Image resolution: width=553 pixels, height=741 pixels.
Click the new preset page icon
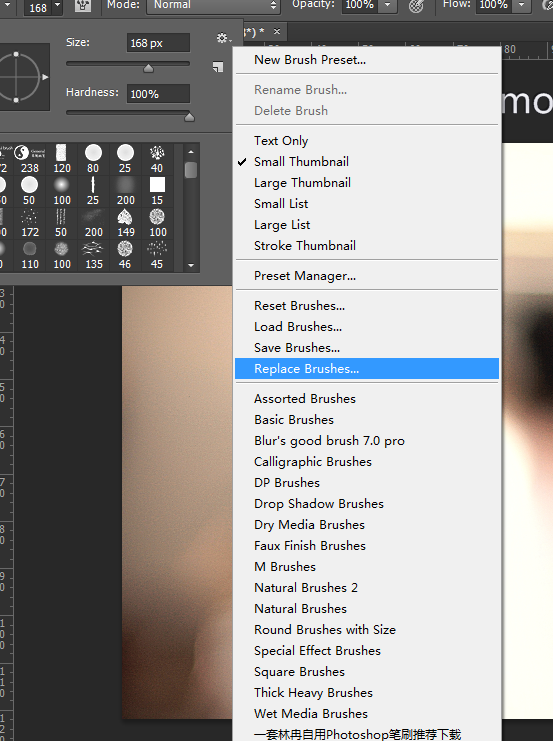pos(218,67)
